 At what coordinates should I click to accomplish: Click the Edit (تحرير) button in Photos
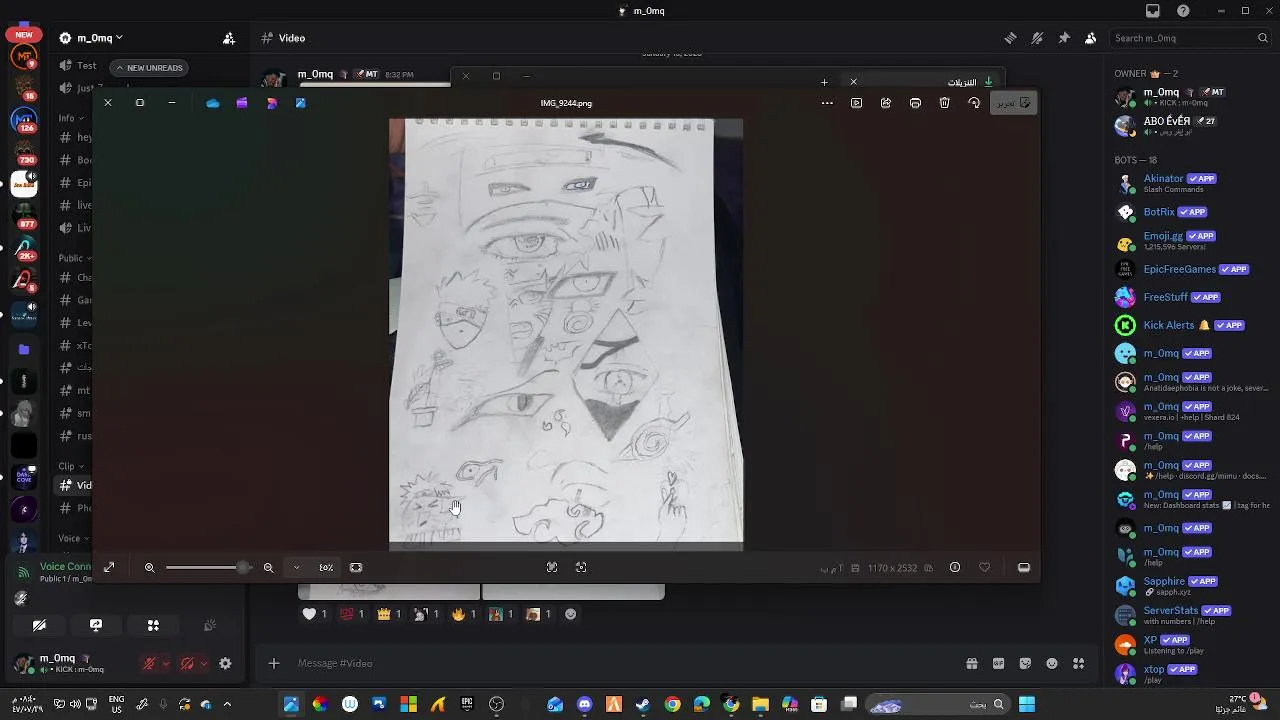pos(1013,103)
